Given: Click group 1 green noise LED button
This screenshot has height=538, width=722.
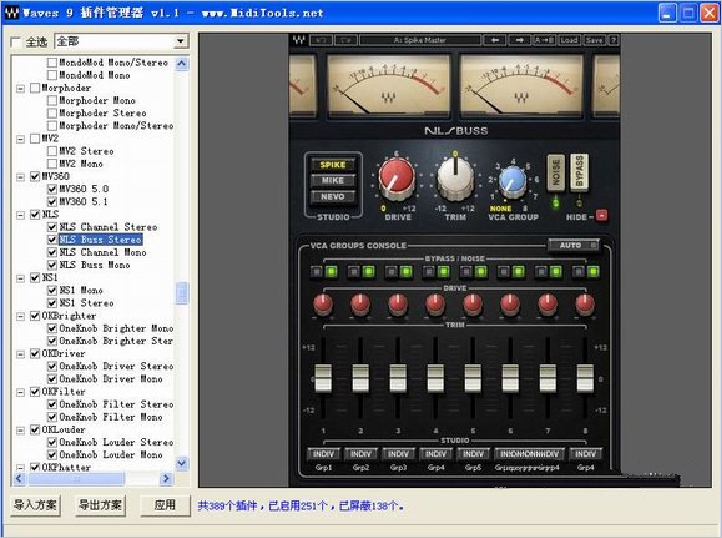Looking at the screenshot, I should click(x=331, y=272).
